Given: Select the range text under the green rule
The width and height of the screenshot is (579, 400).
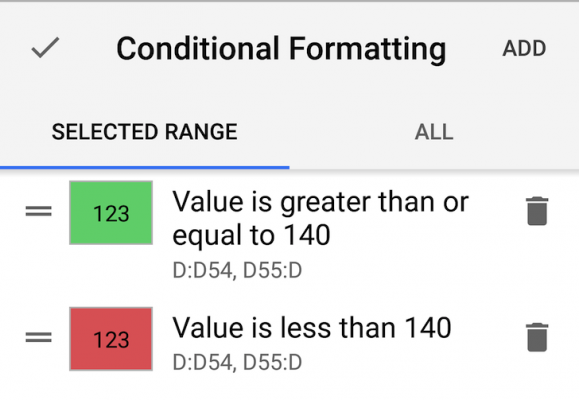Looking at the screenshot, I should (x=237, y=270).
